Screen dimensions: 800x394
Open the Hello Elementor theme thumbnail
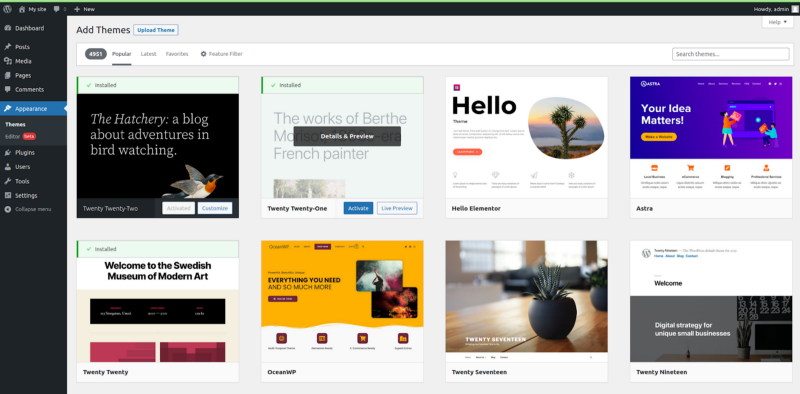click(x=527, y=137)
